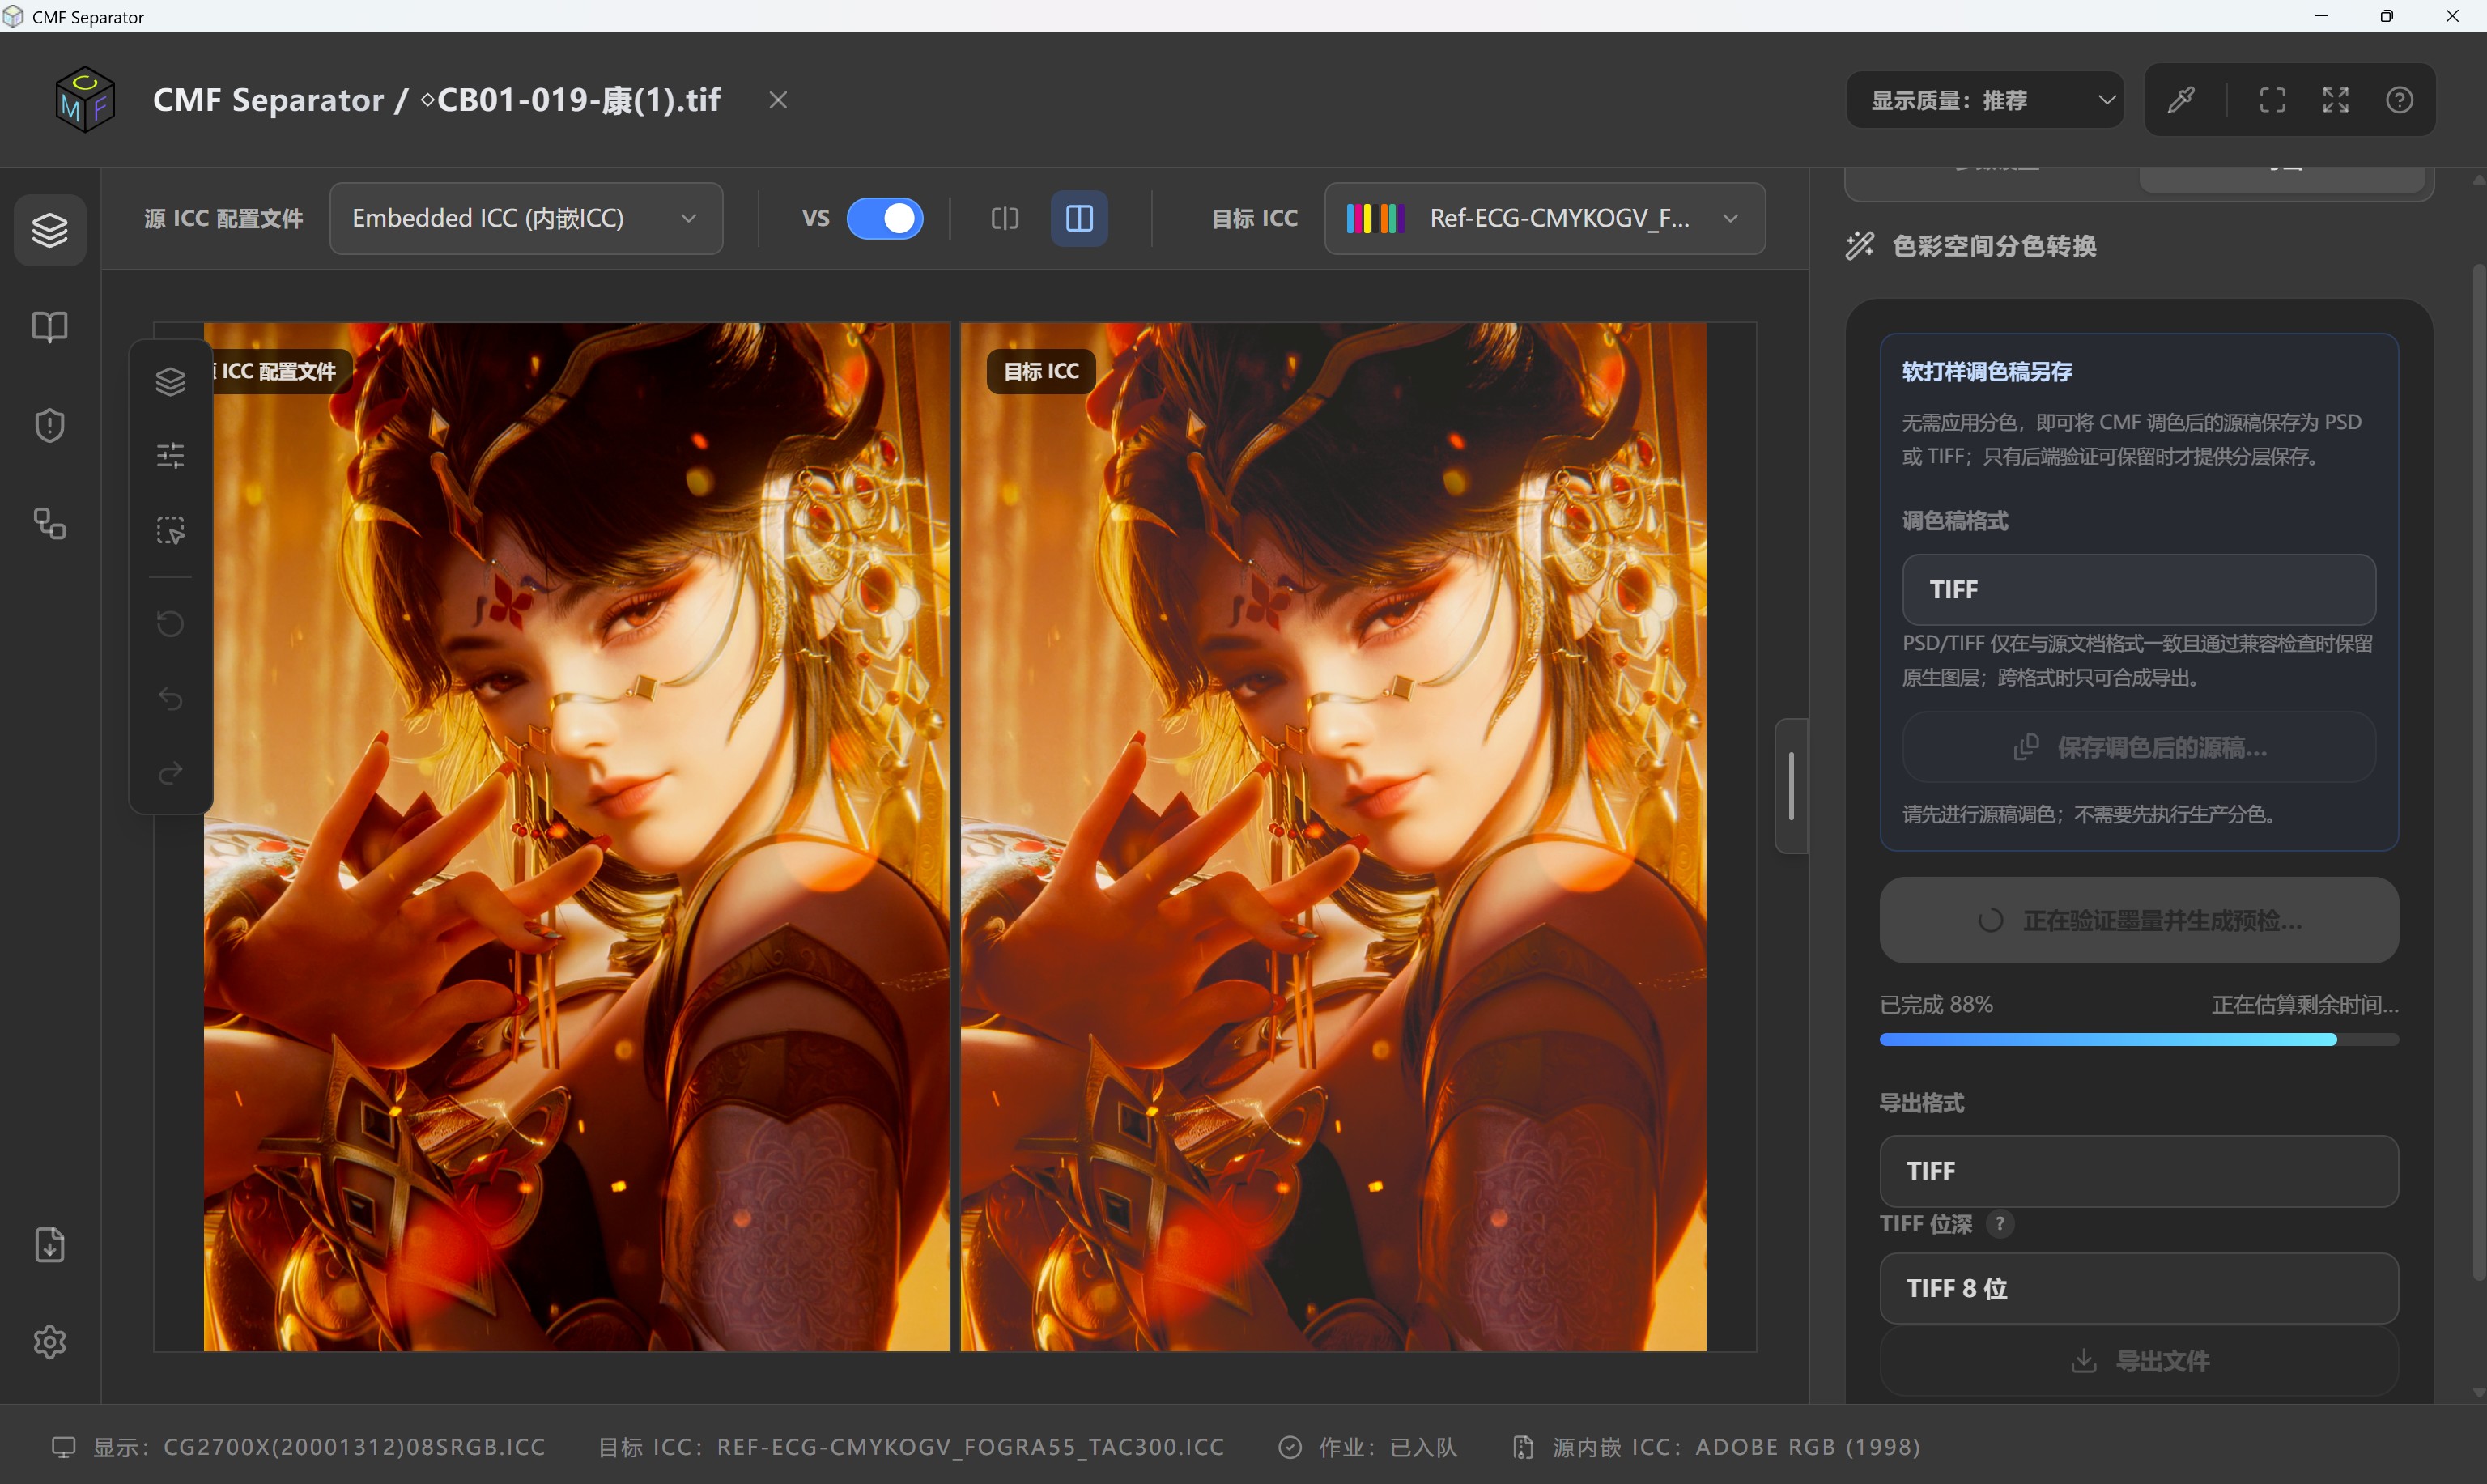Click the fit-to-screen frame icon
The width and height of the screenshot is (2487, 1484).
(2272, 100)
